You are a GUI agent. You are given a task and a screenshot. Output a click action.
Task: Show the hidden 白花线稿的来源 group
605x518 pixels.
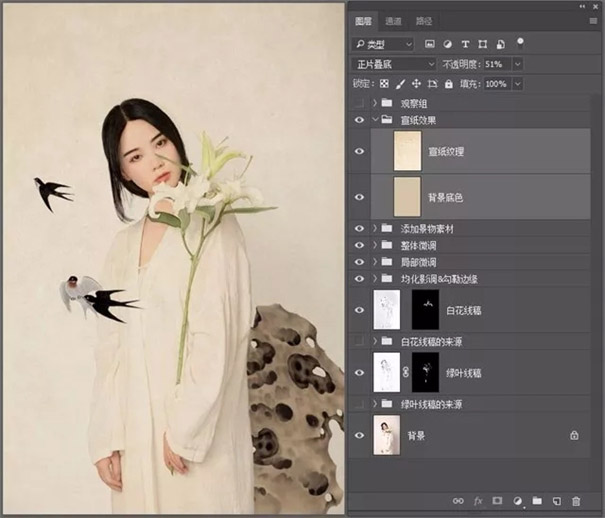click(x=359, y=341)
